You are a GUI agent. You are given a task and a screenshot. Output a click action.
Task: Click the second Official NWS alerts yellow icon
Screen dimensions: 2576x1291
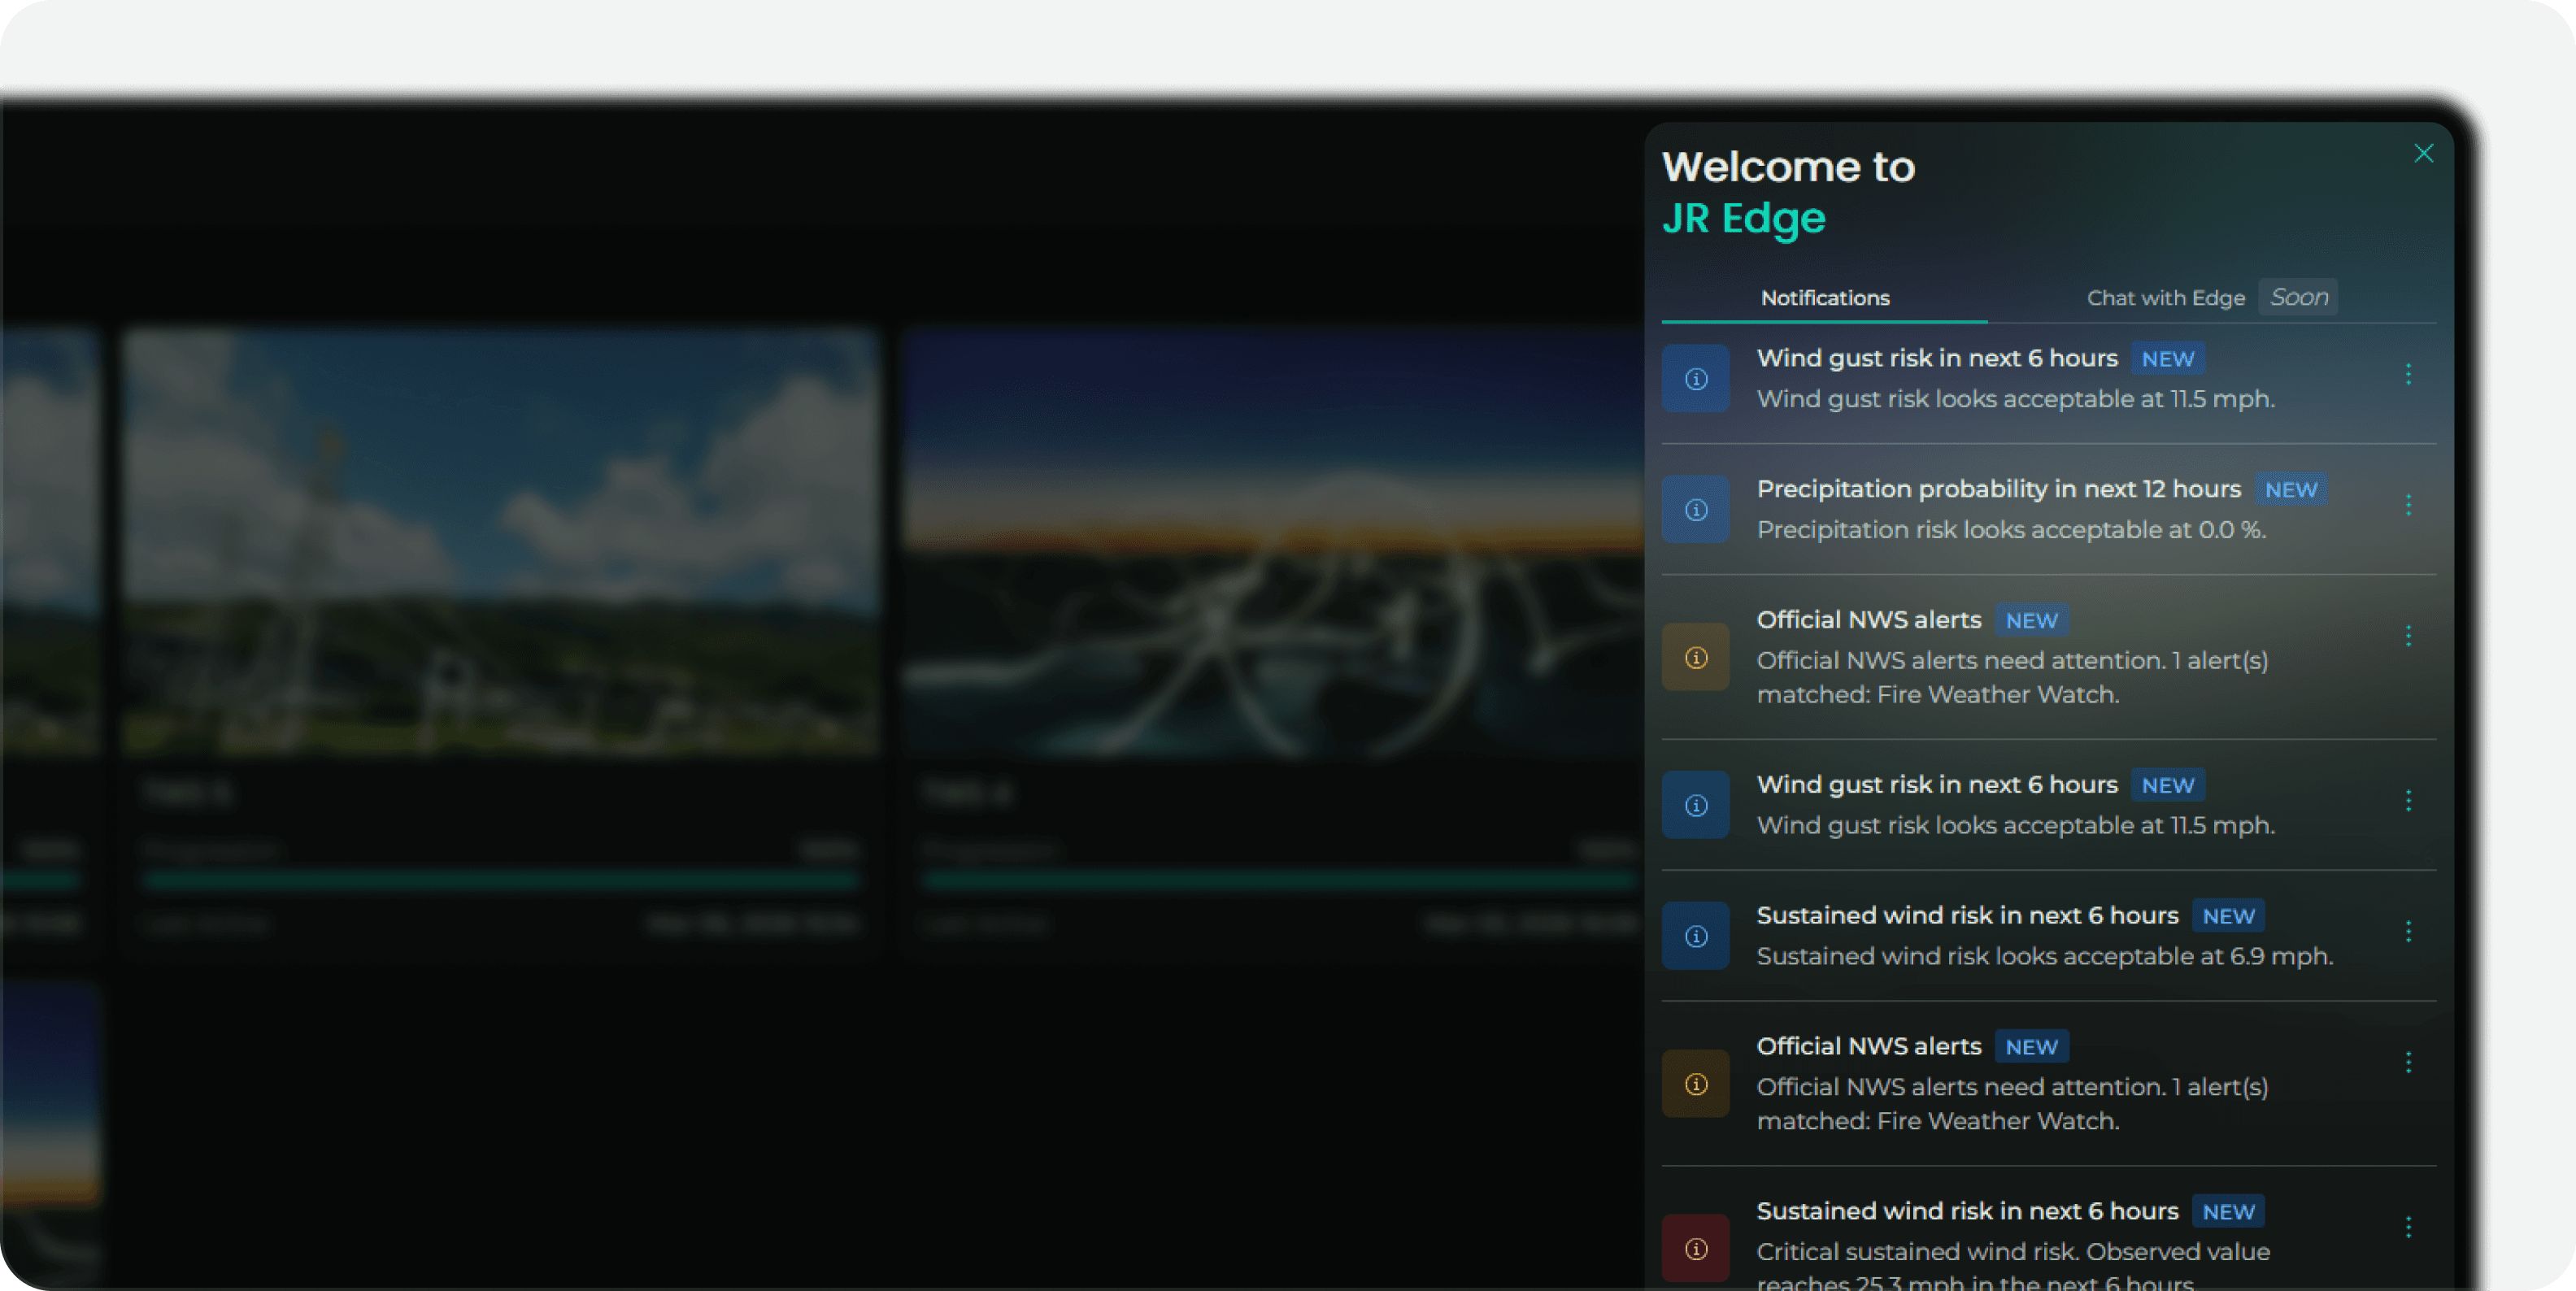pos(1695,1084)
